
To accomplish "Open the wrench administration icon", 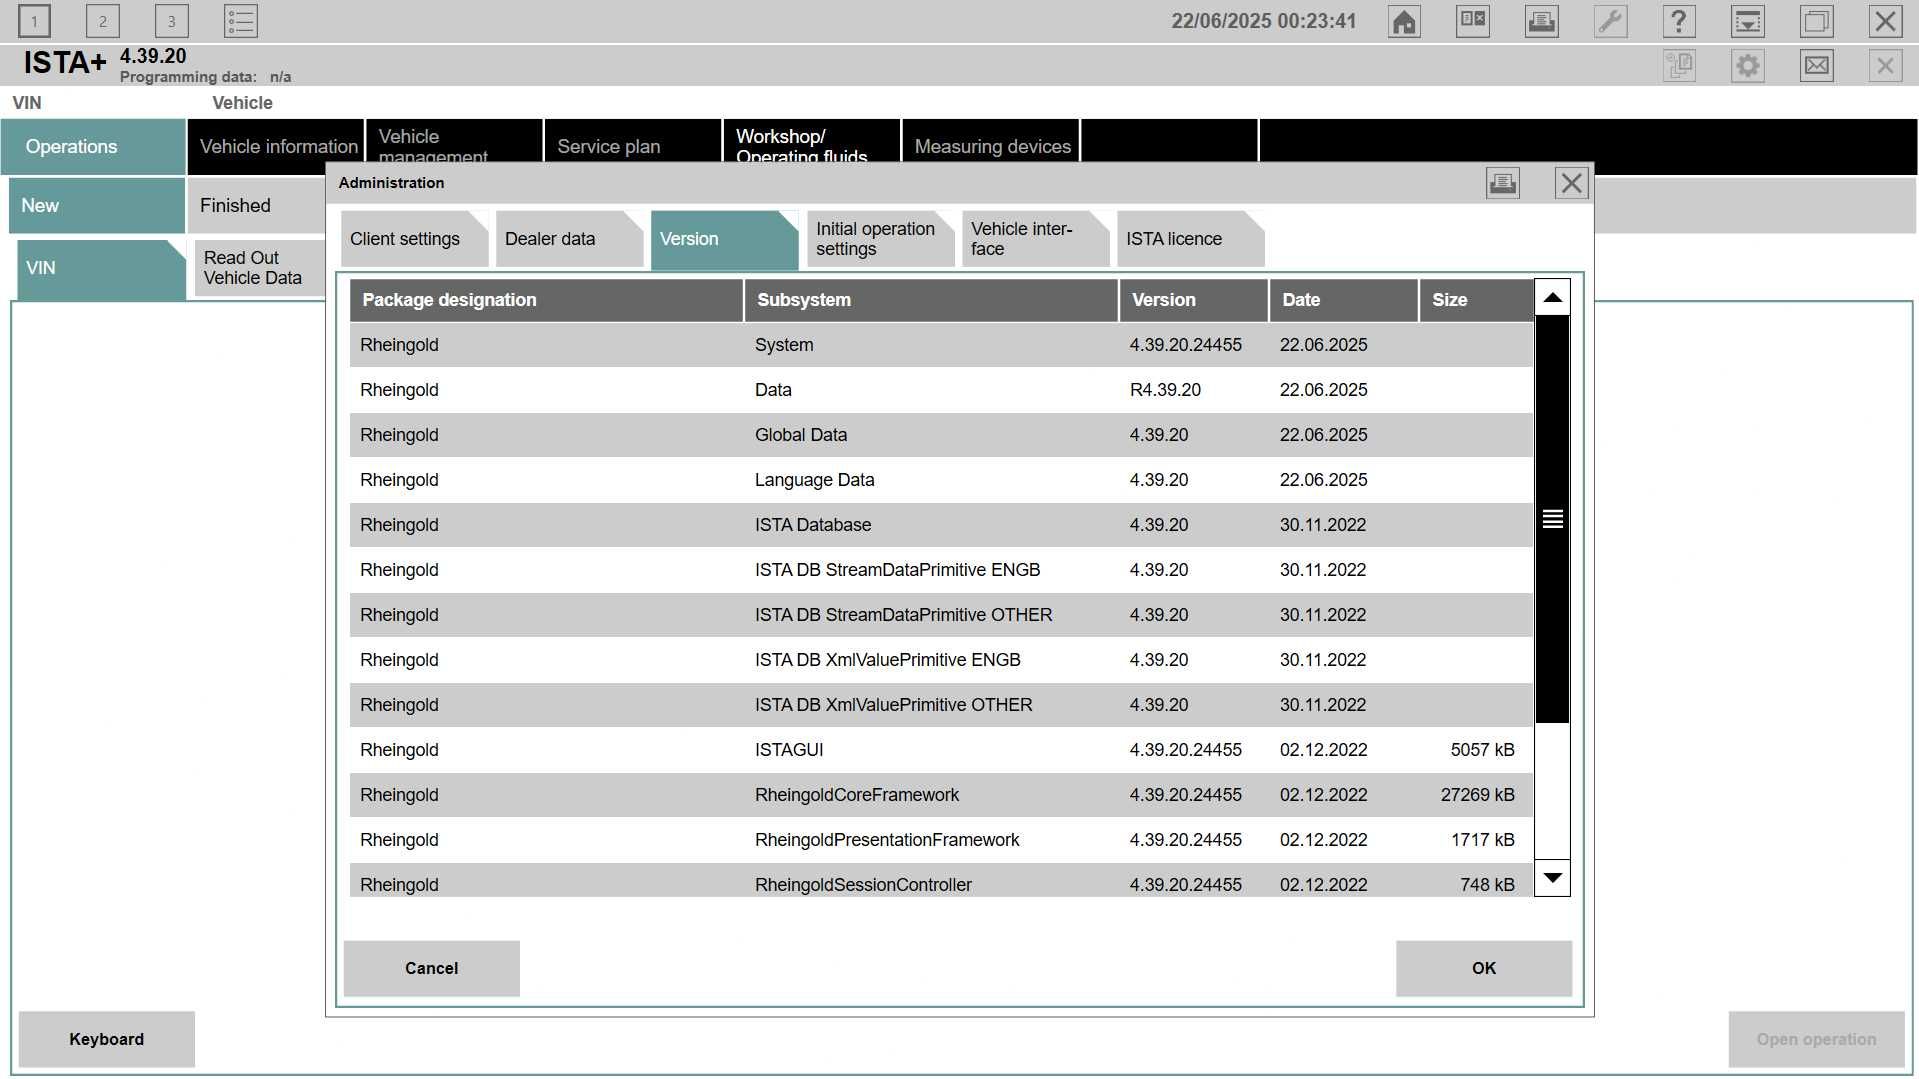I will pos(1611,21).
